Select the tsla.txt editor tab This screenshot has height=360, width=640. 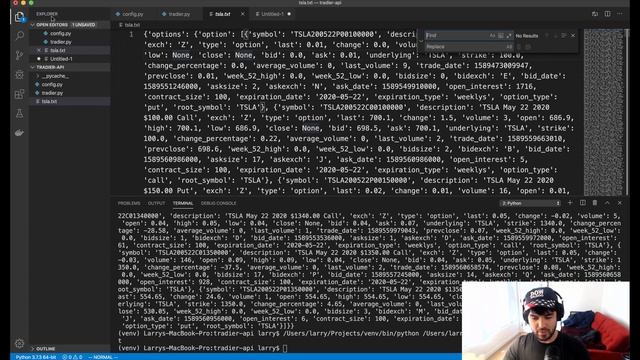tap(222, 14)
